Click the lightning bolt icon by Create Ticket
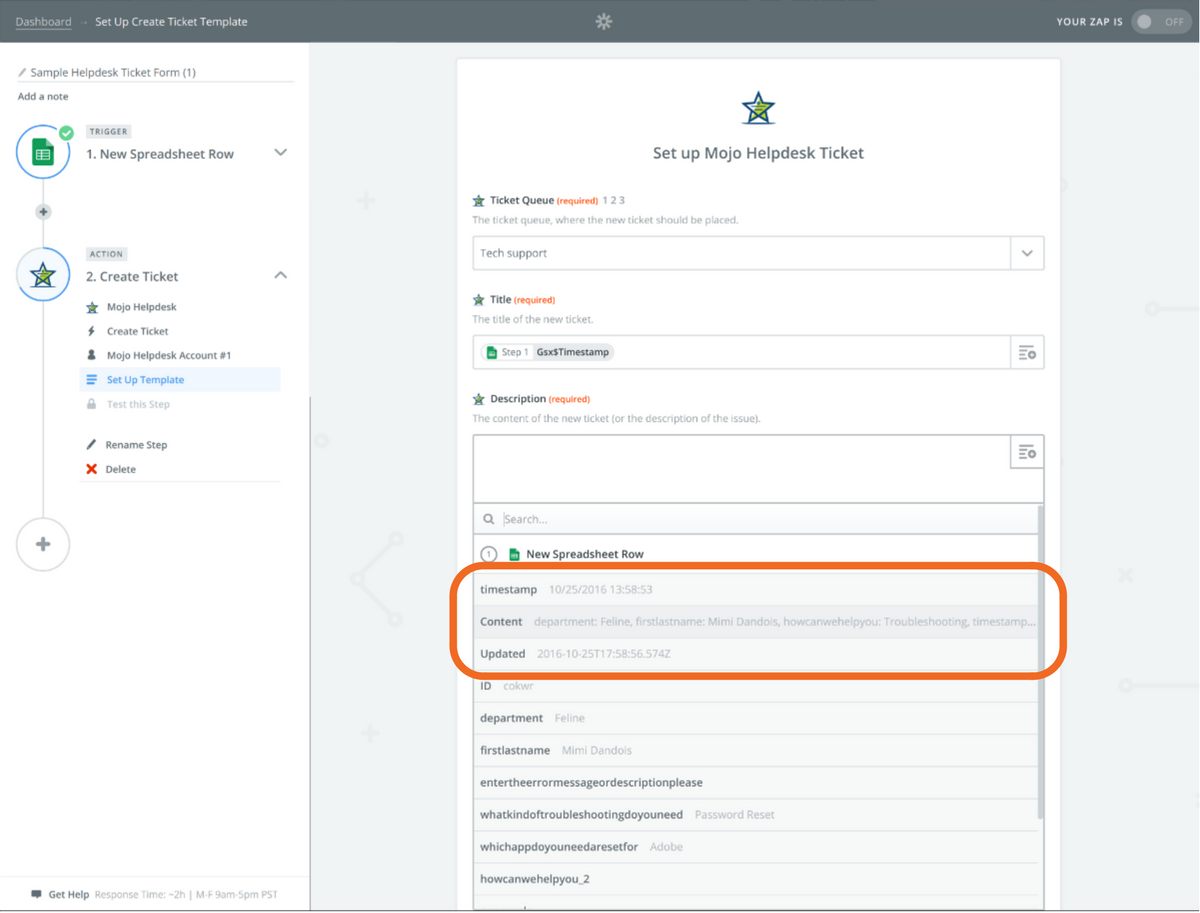Image resolution: width=1200 pixels, height=913 pixels. 92,331
